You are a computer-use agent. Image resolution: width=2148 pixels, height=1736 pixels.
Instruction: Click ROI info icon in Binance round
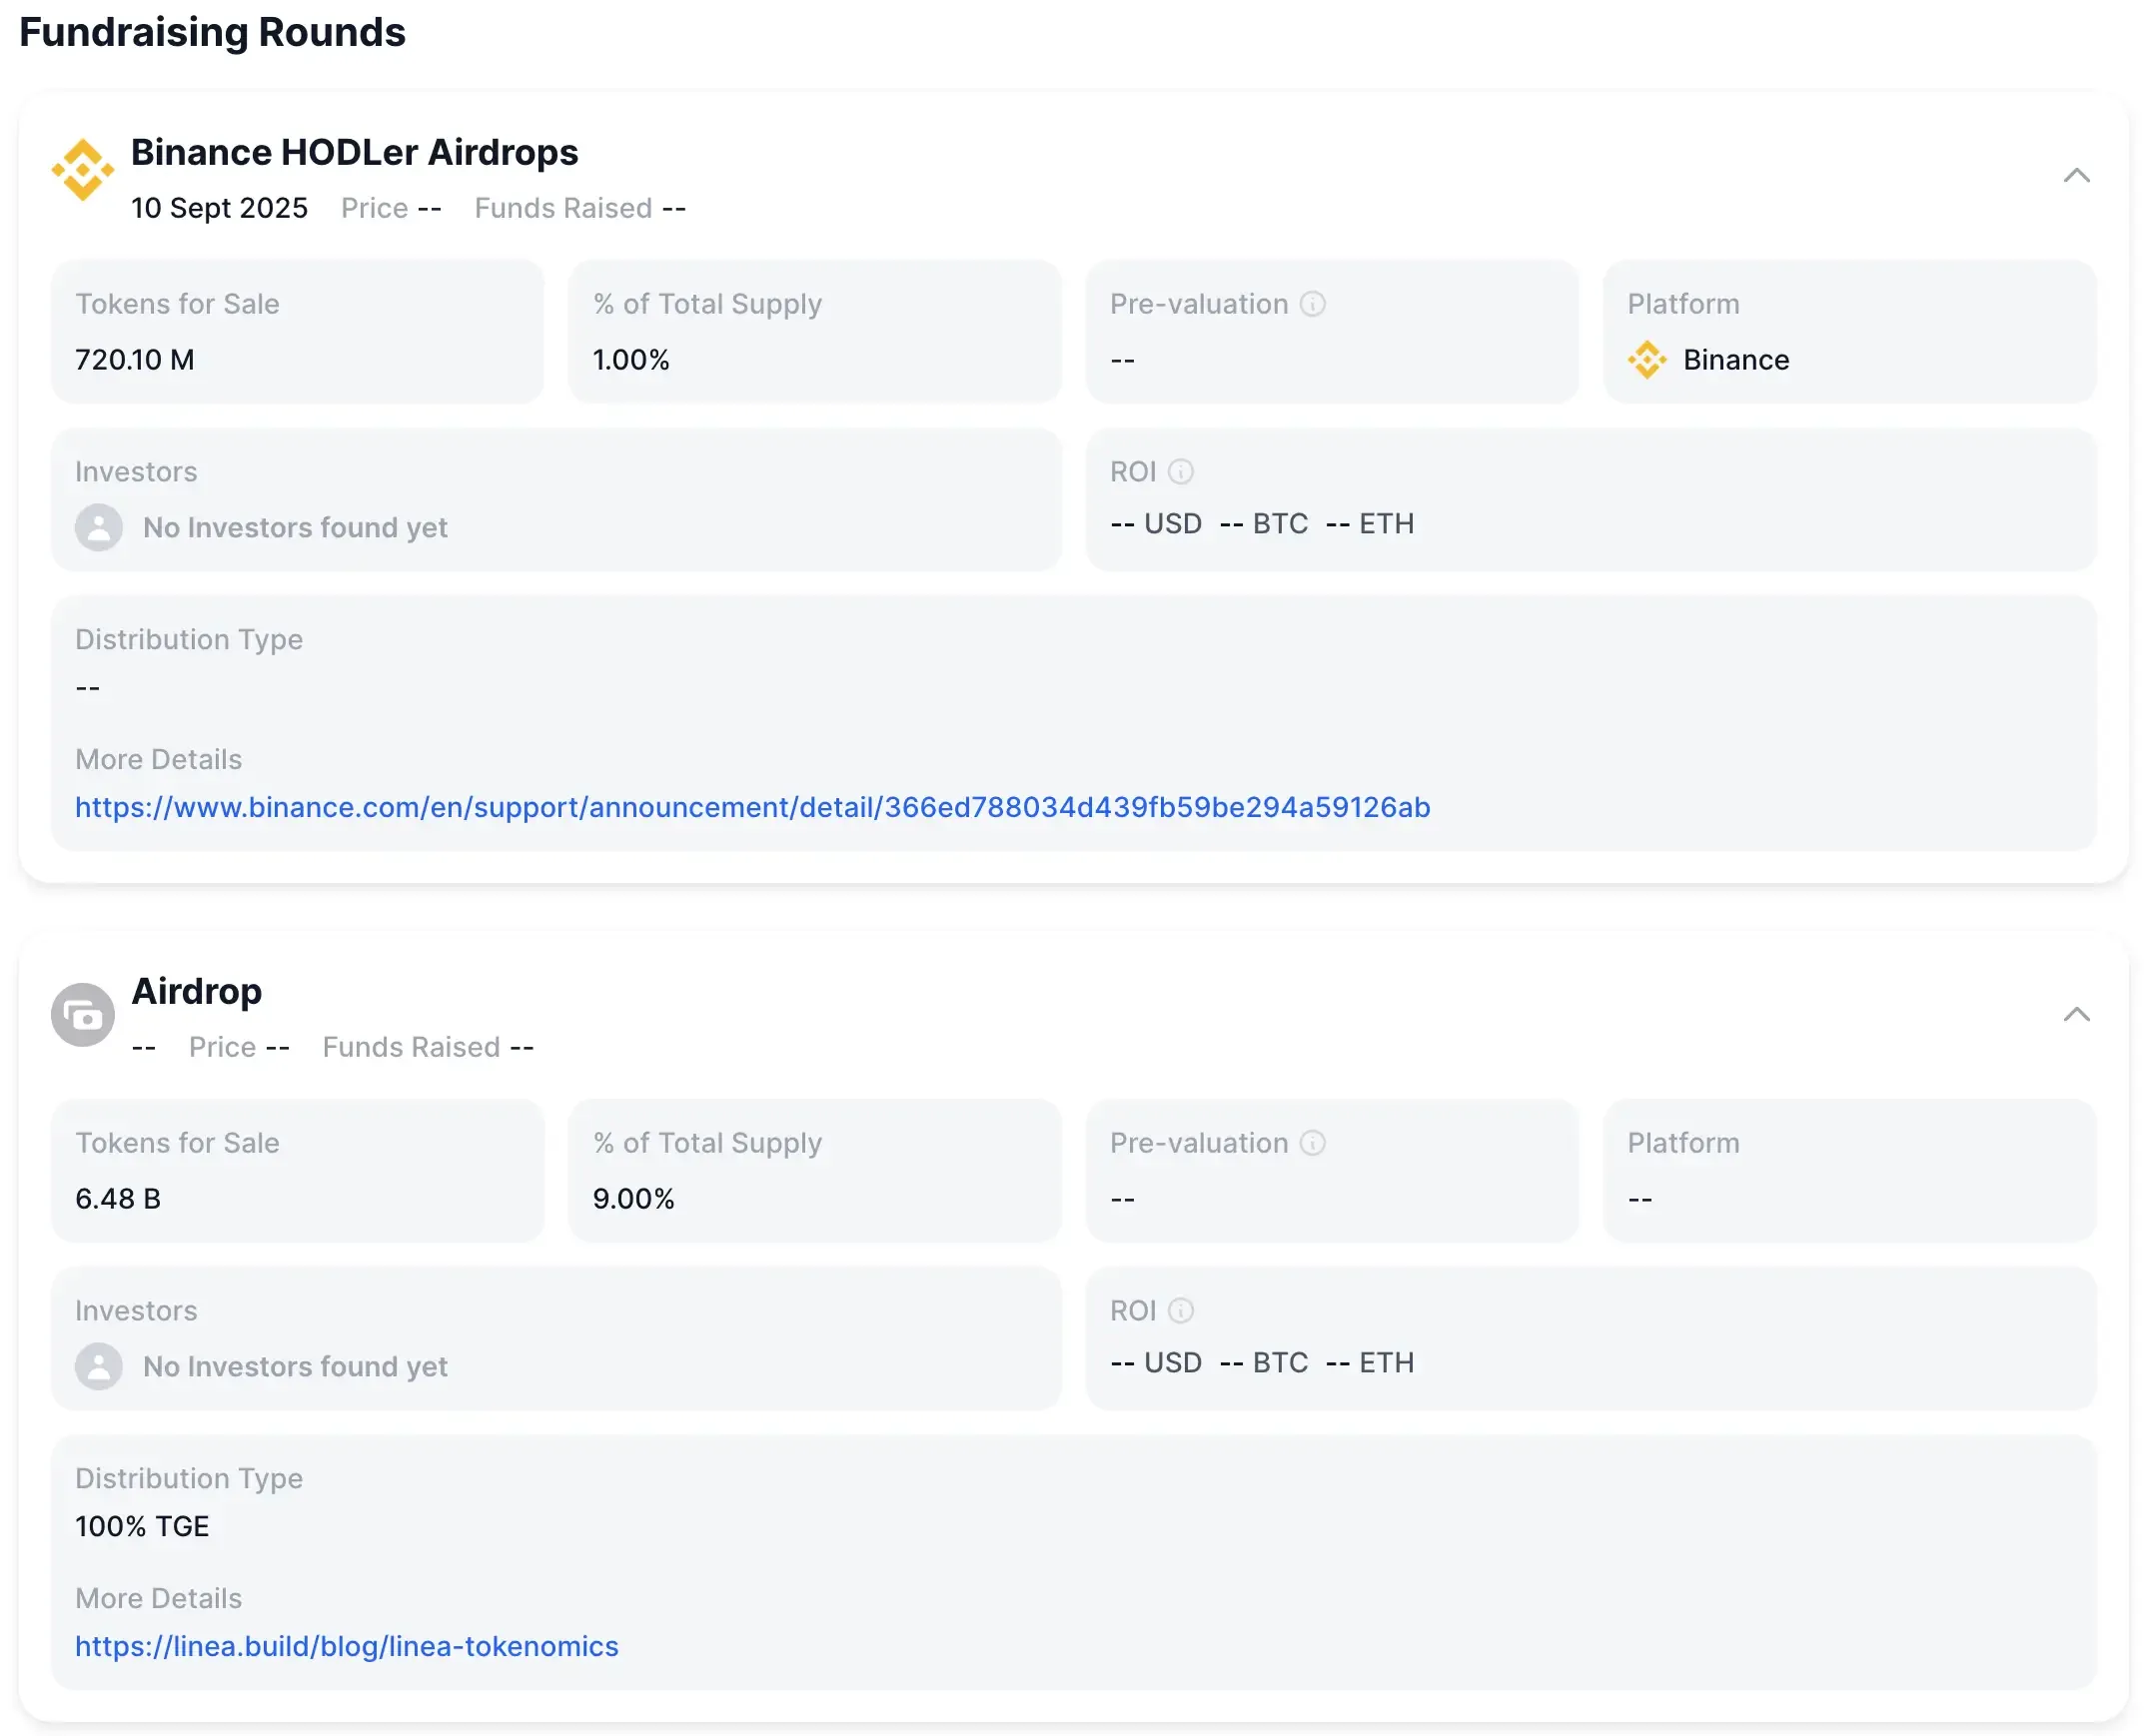click(1180, 472)
